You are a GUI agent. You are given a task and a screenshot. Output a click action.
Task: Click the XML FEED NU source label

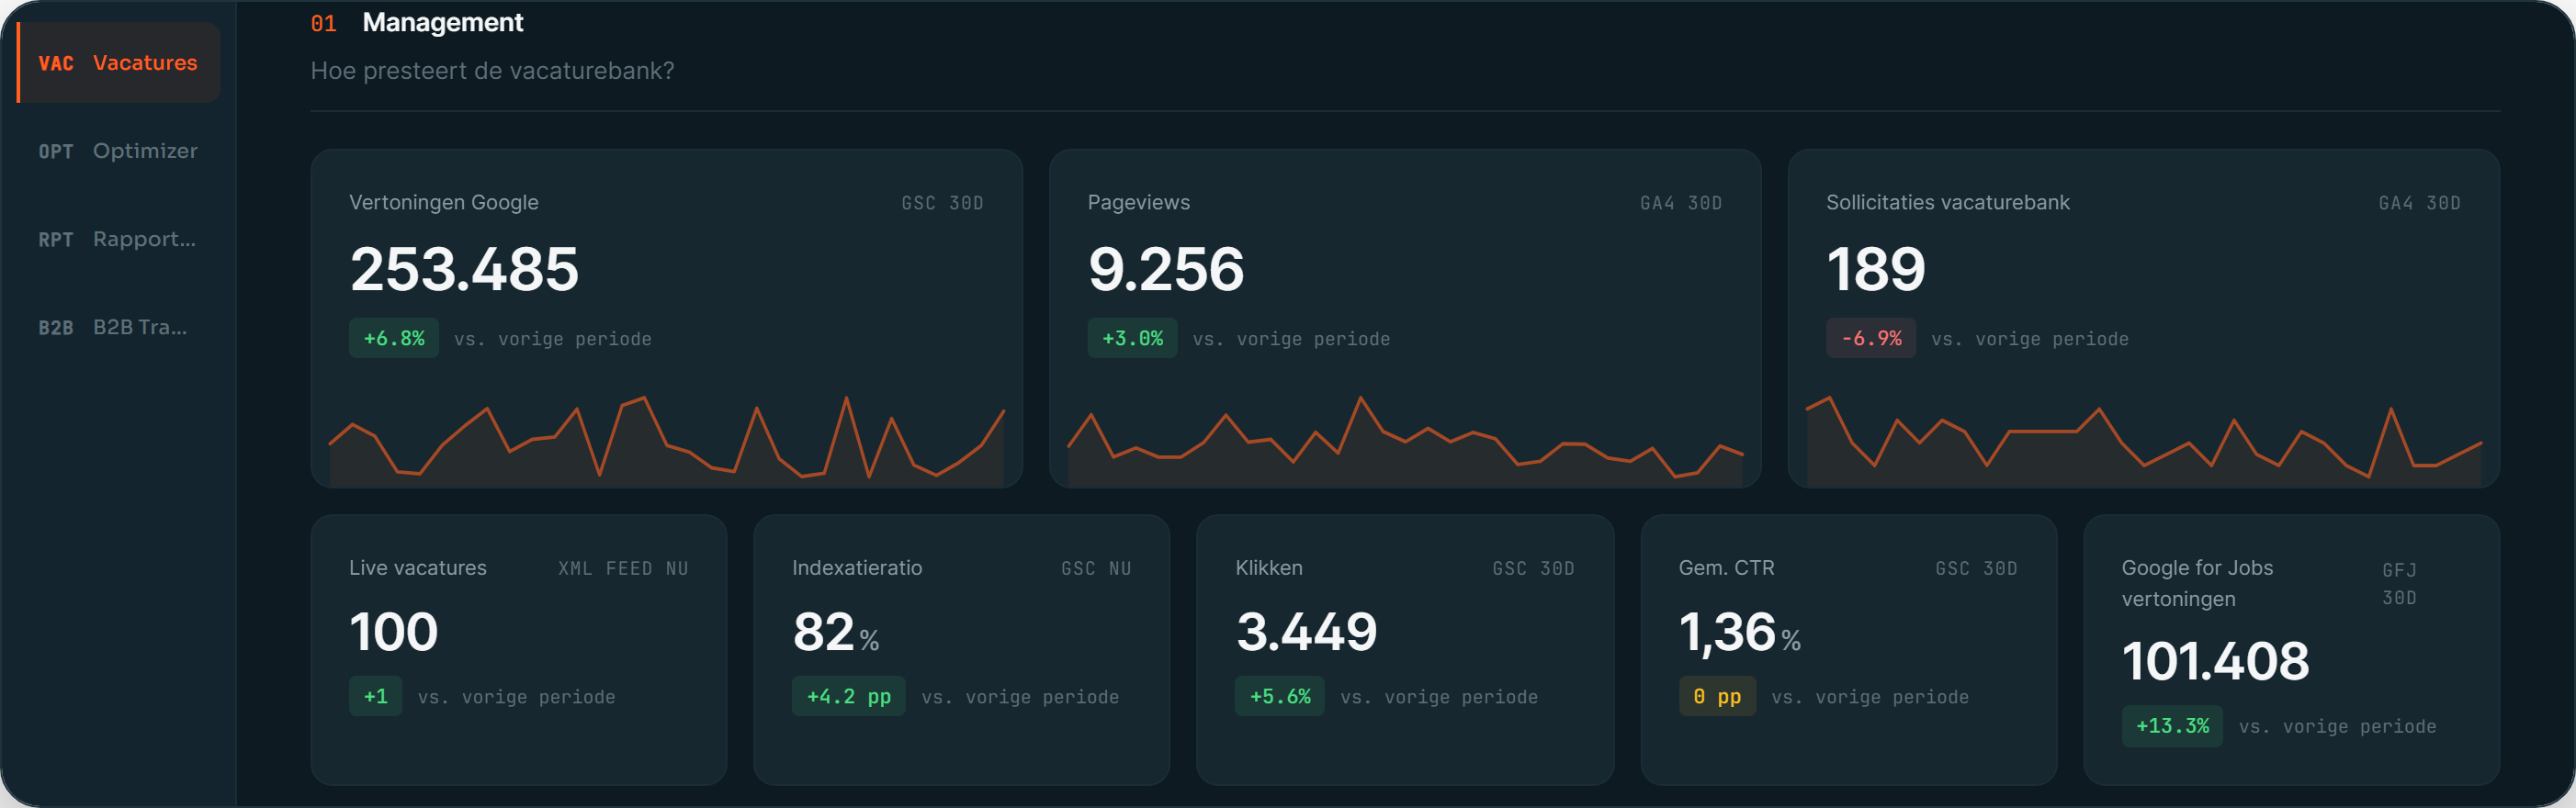click(623, 568)
